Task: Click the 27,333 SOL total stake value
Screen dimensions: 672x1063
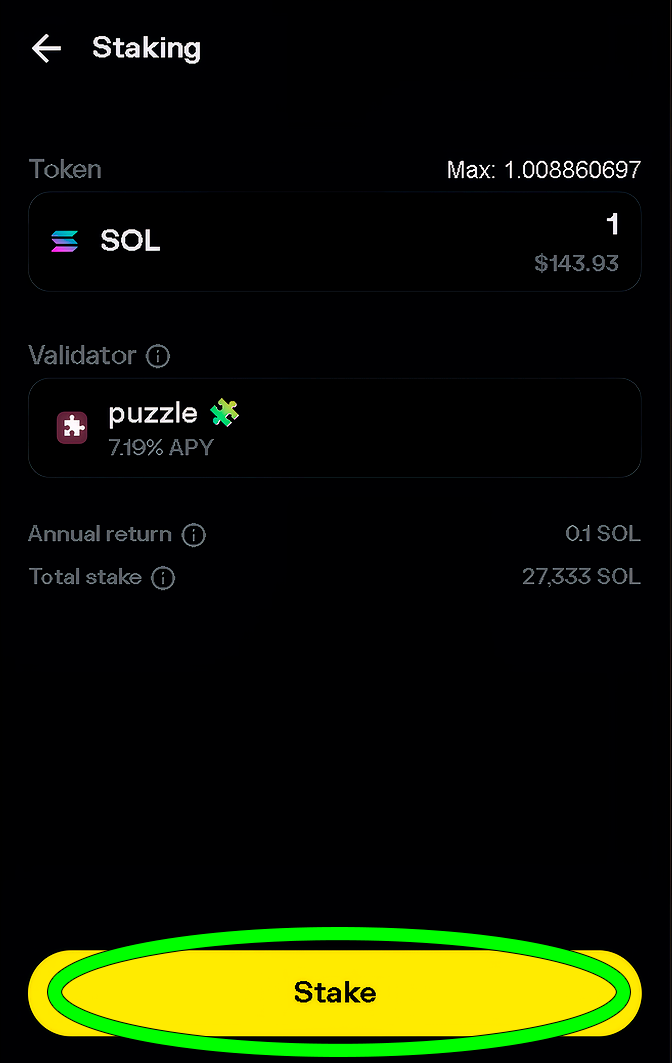Action: click(581, 577)
